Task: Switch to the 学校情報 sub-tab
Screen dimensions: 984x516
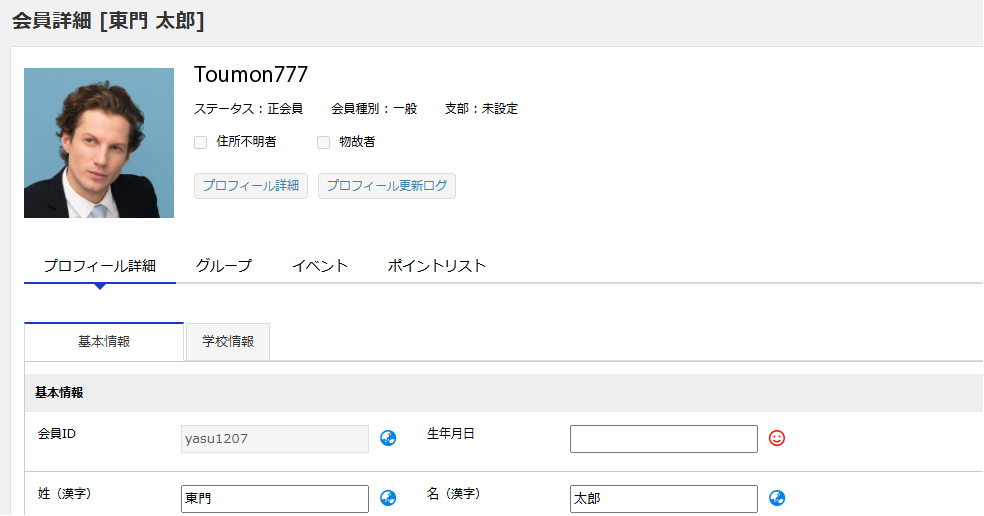Action: (x=228, y=341)
